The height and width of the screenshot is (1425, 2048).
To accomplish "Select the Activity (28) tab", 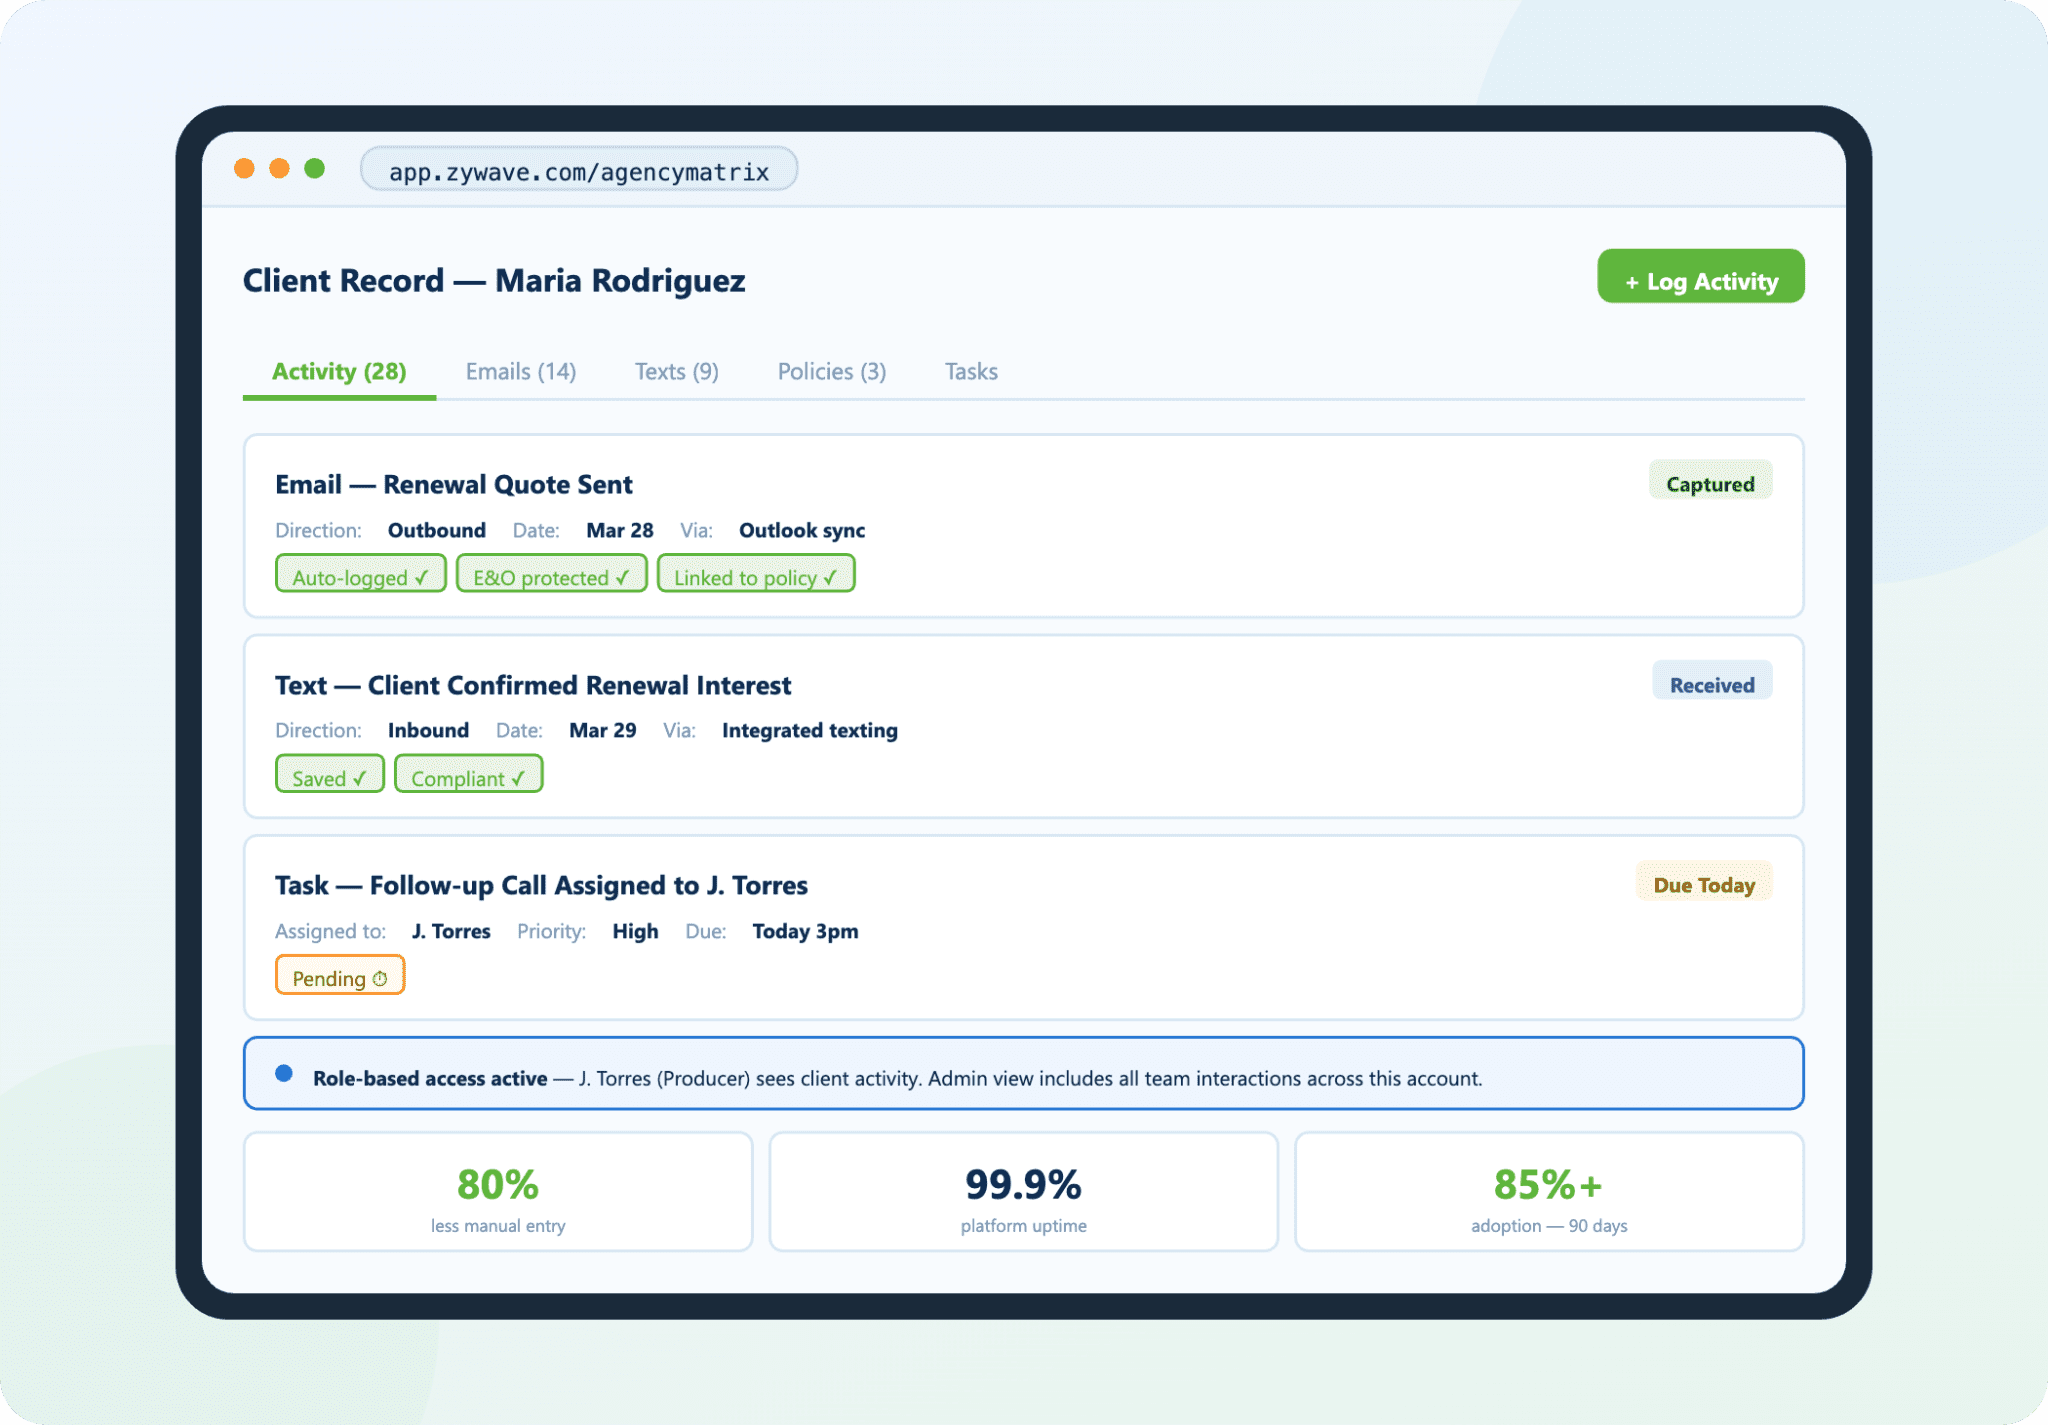I will click(339, 372).
